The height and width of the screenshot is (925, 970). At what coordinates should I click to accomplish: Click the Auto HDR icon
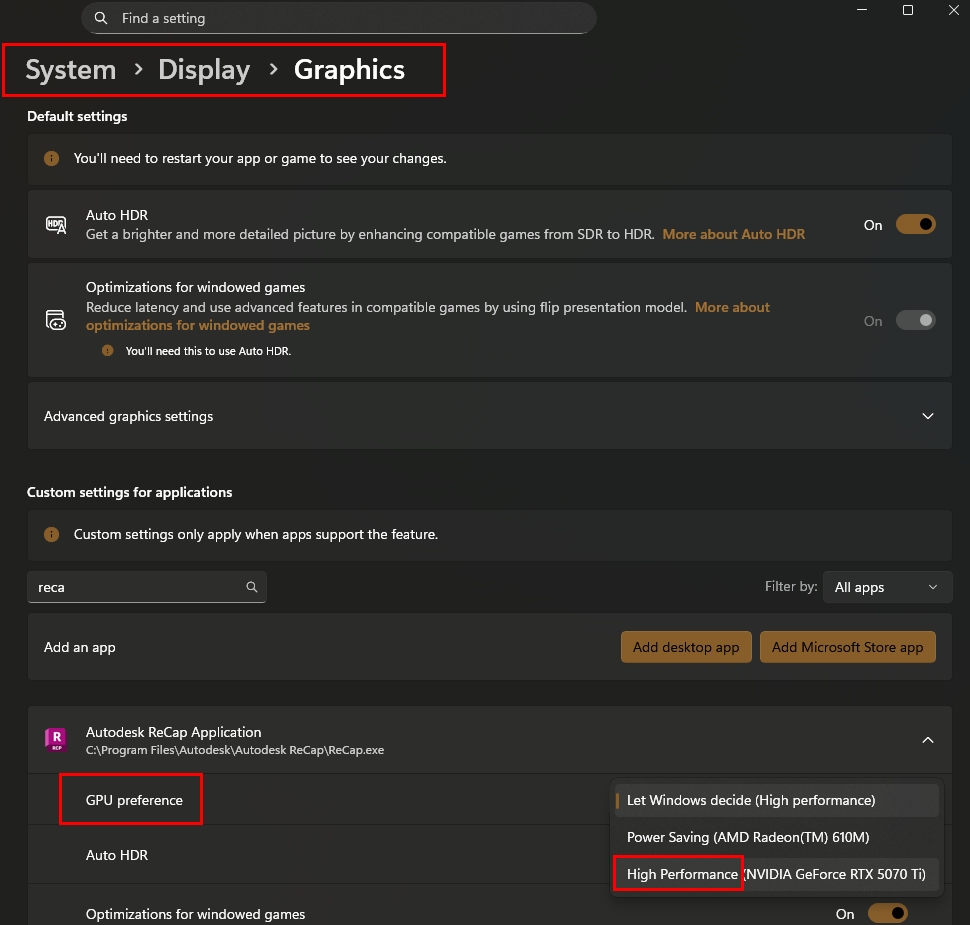pyautogui.click(x=56, y=225)
